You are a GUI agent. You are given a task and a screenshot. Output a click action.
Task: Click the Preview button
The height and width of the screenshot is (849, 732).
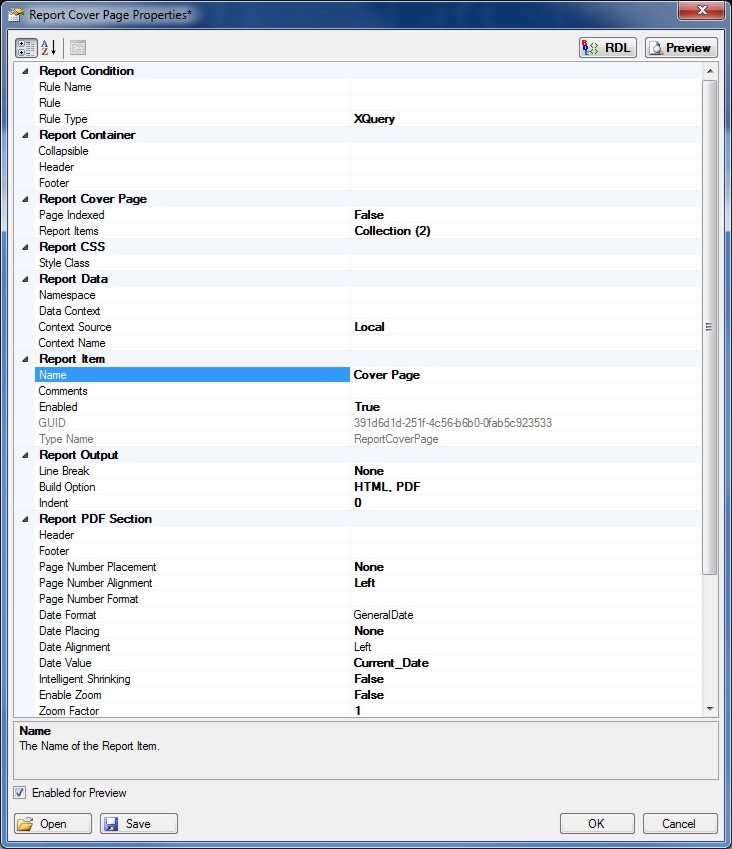pyautogui.click(x=681, y=47)
